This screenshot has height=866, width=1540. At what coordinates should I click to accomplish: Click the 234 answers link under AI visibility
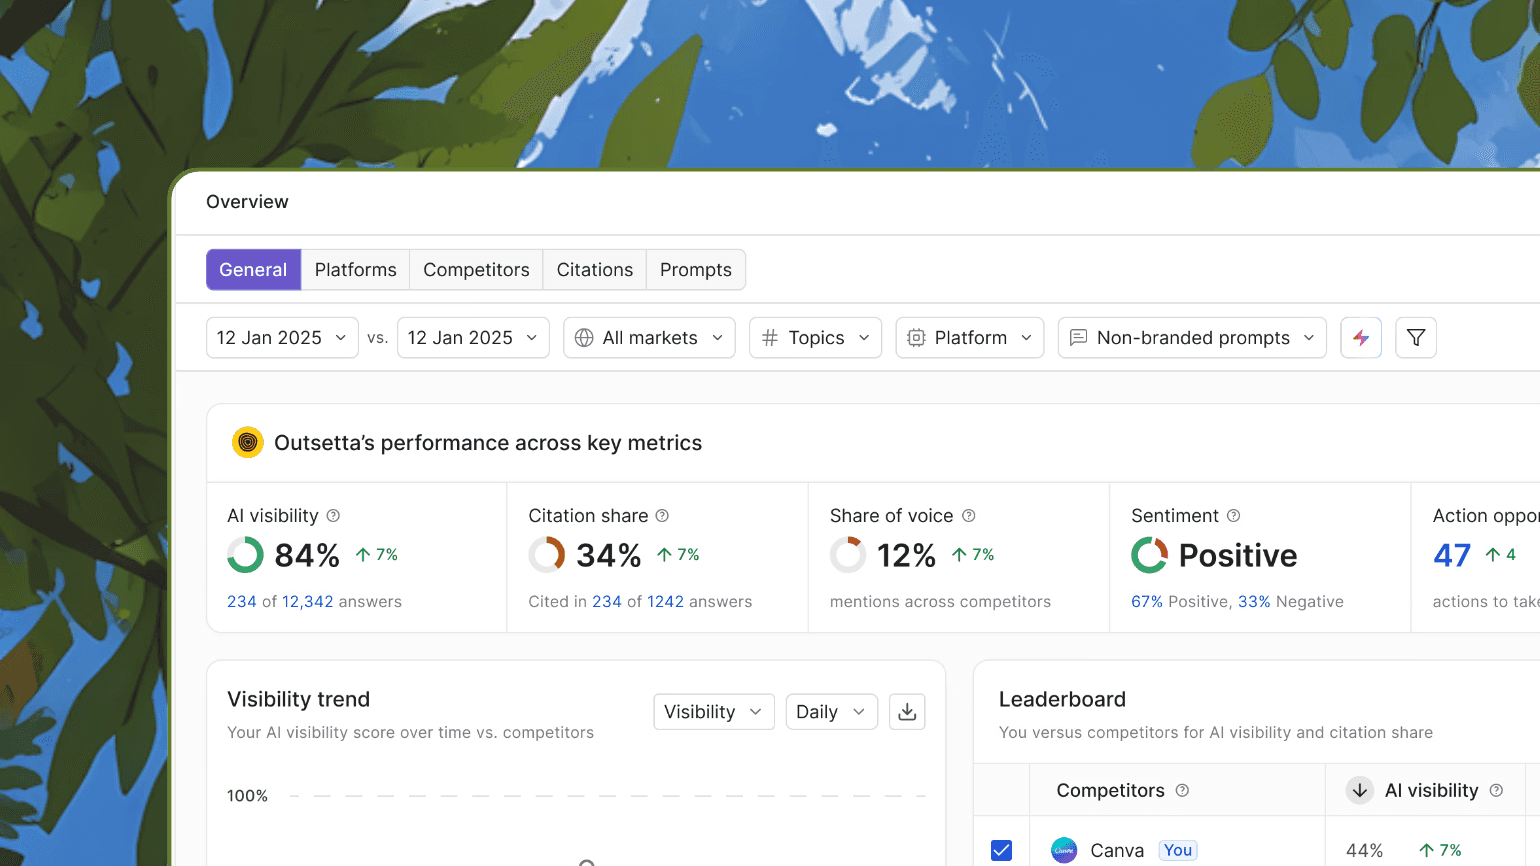242,602
